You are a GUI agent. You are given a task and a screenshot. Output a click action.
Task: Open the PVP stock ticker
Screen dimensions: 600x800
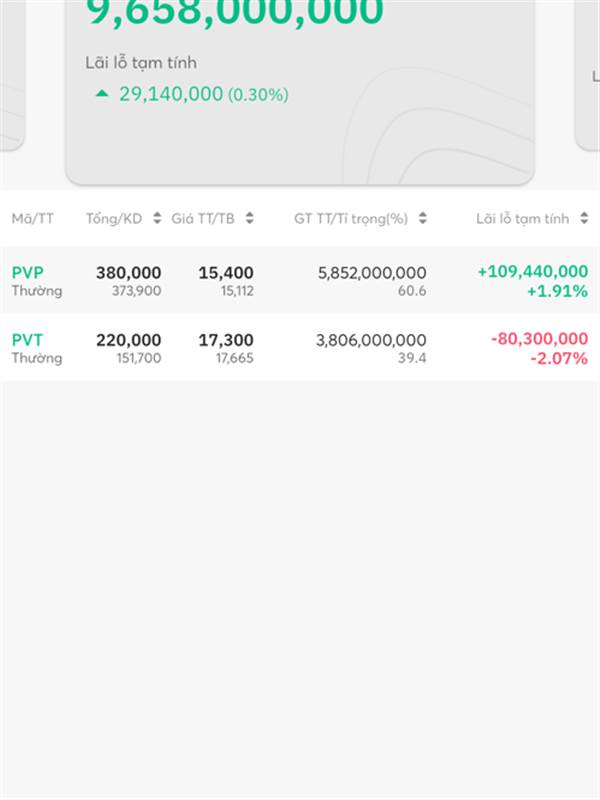(28, 272)
